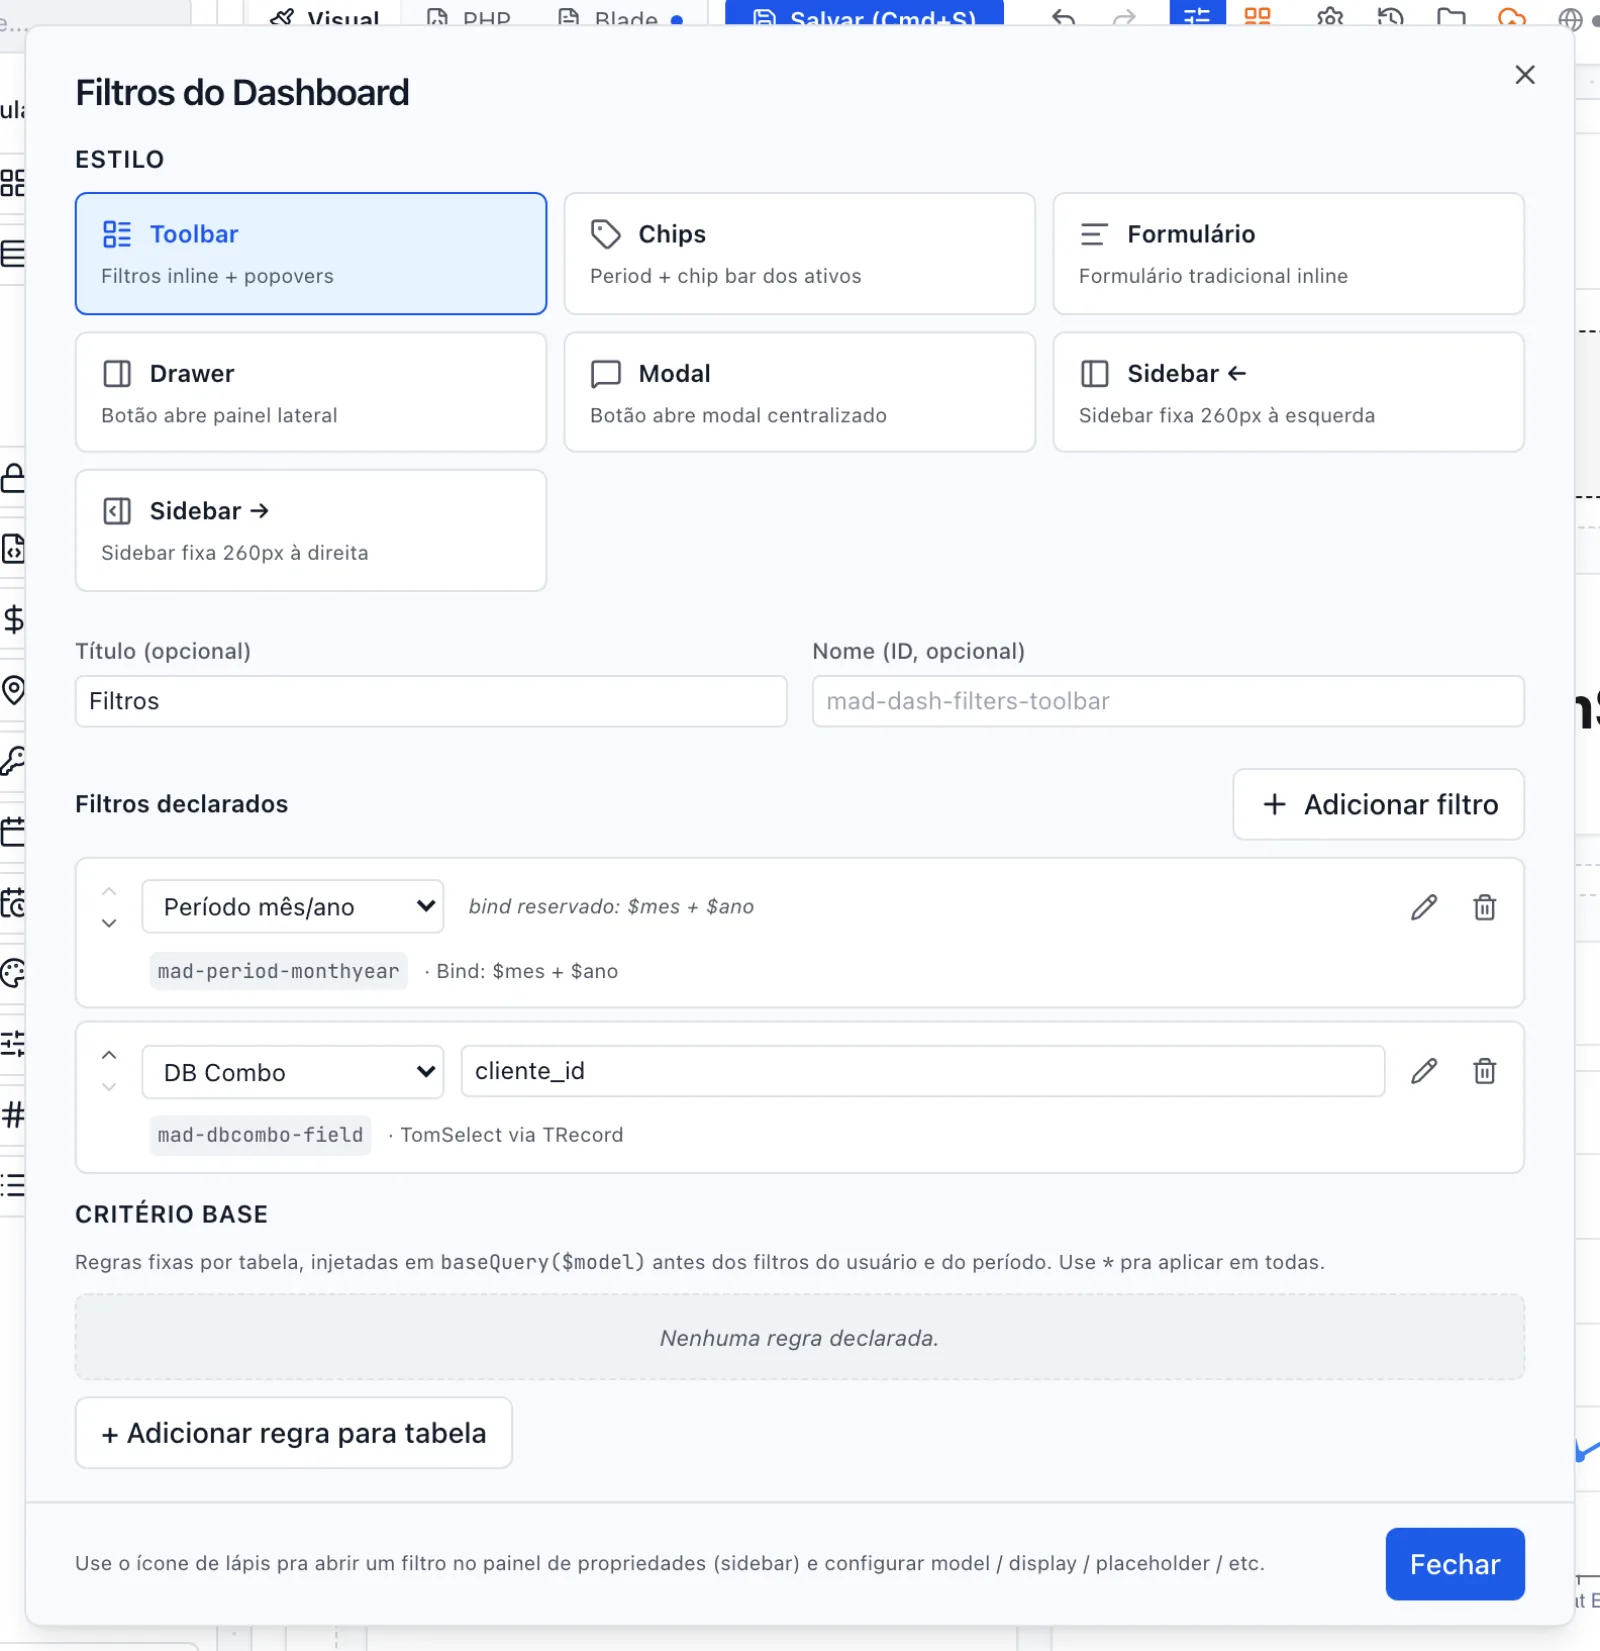Screen dimensions: 1600x1651
Task: Select the Chips filter style
Action: tap(799, 254)
